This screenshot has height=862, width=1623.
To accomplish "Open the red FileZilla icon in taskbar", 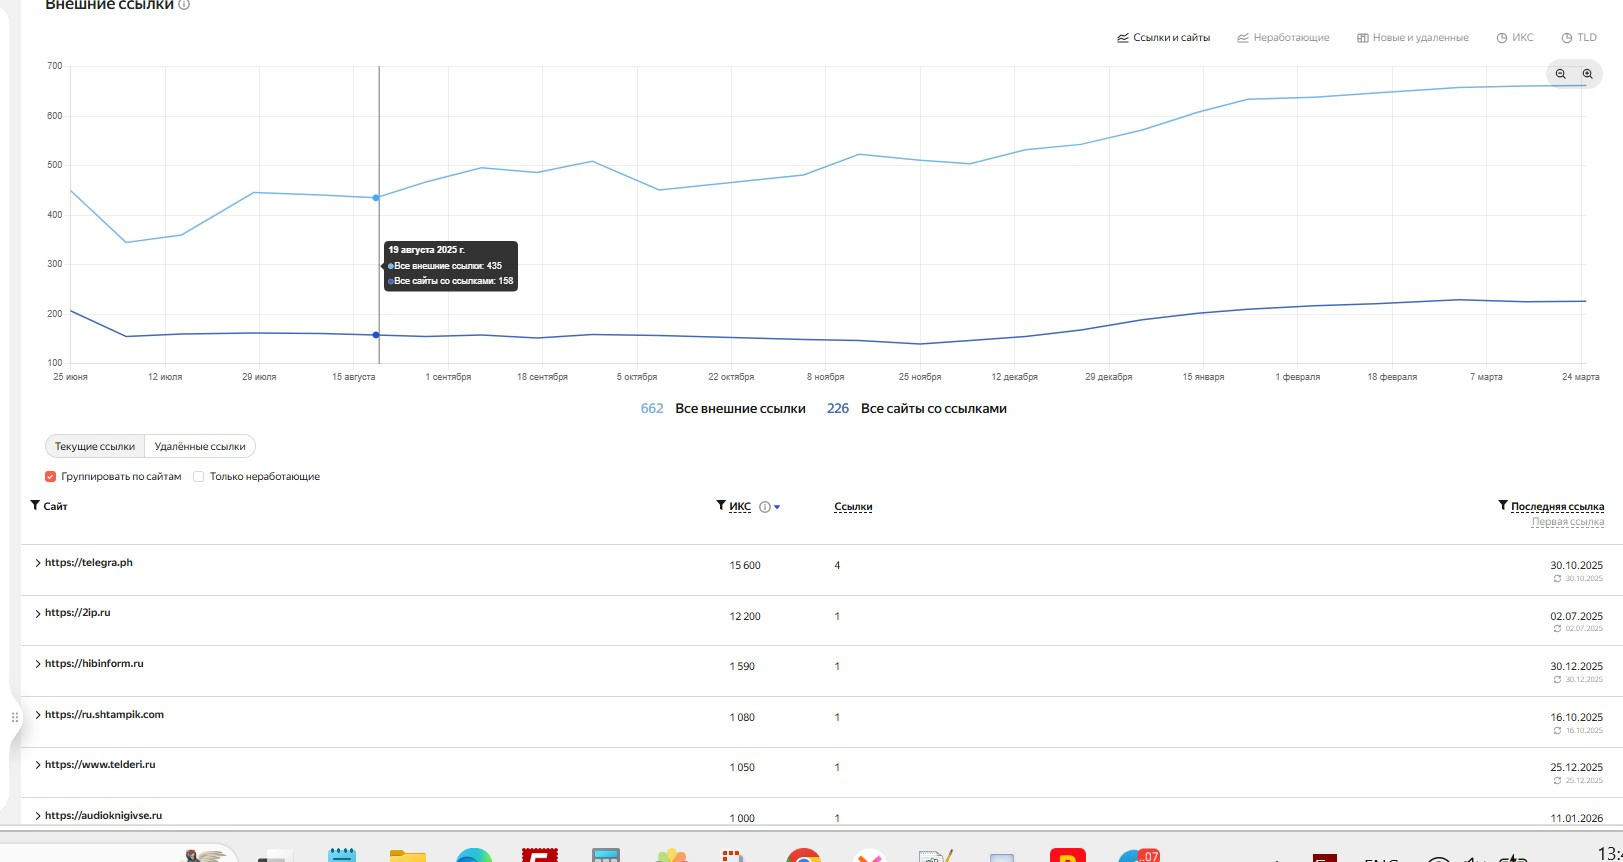I will pyautogui.click(x=539, y=855).
